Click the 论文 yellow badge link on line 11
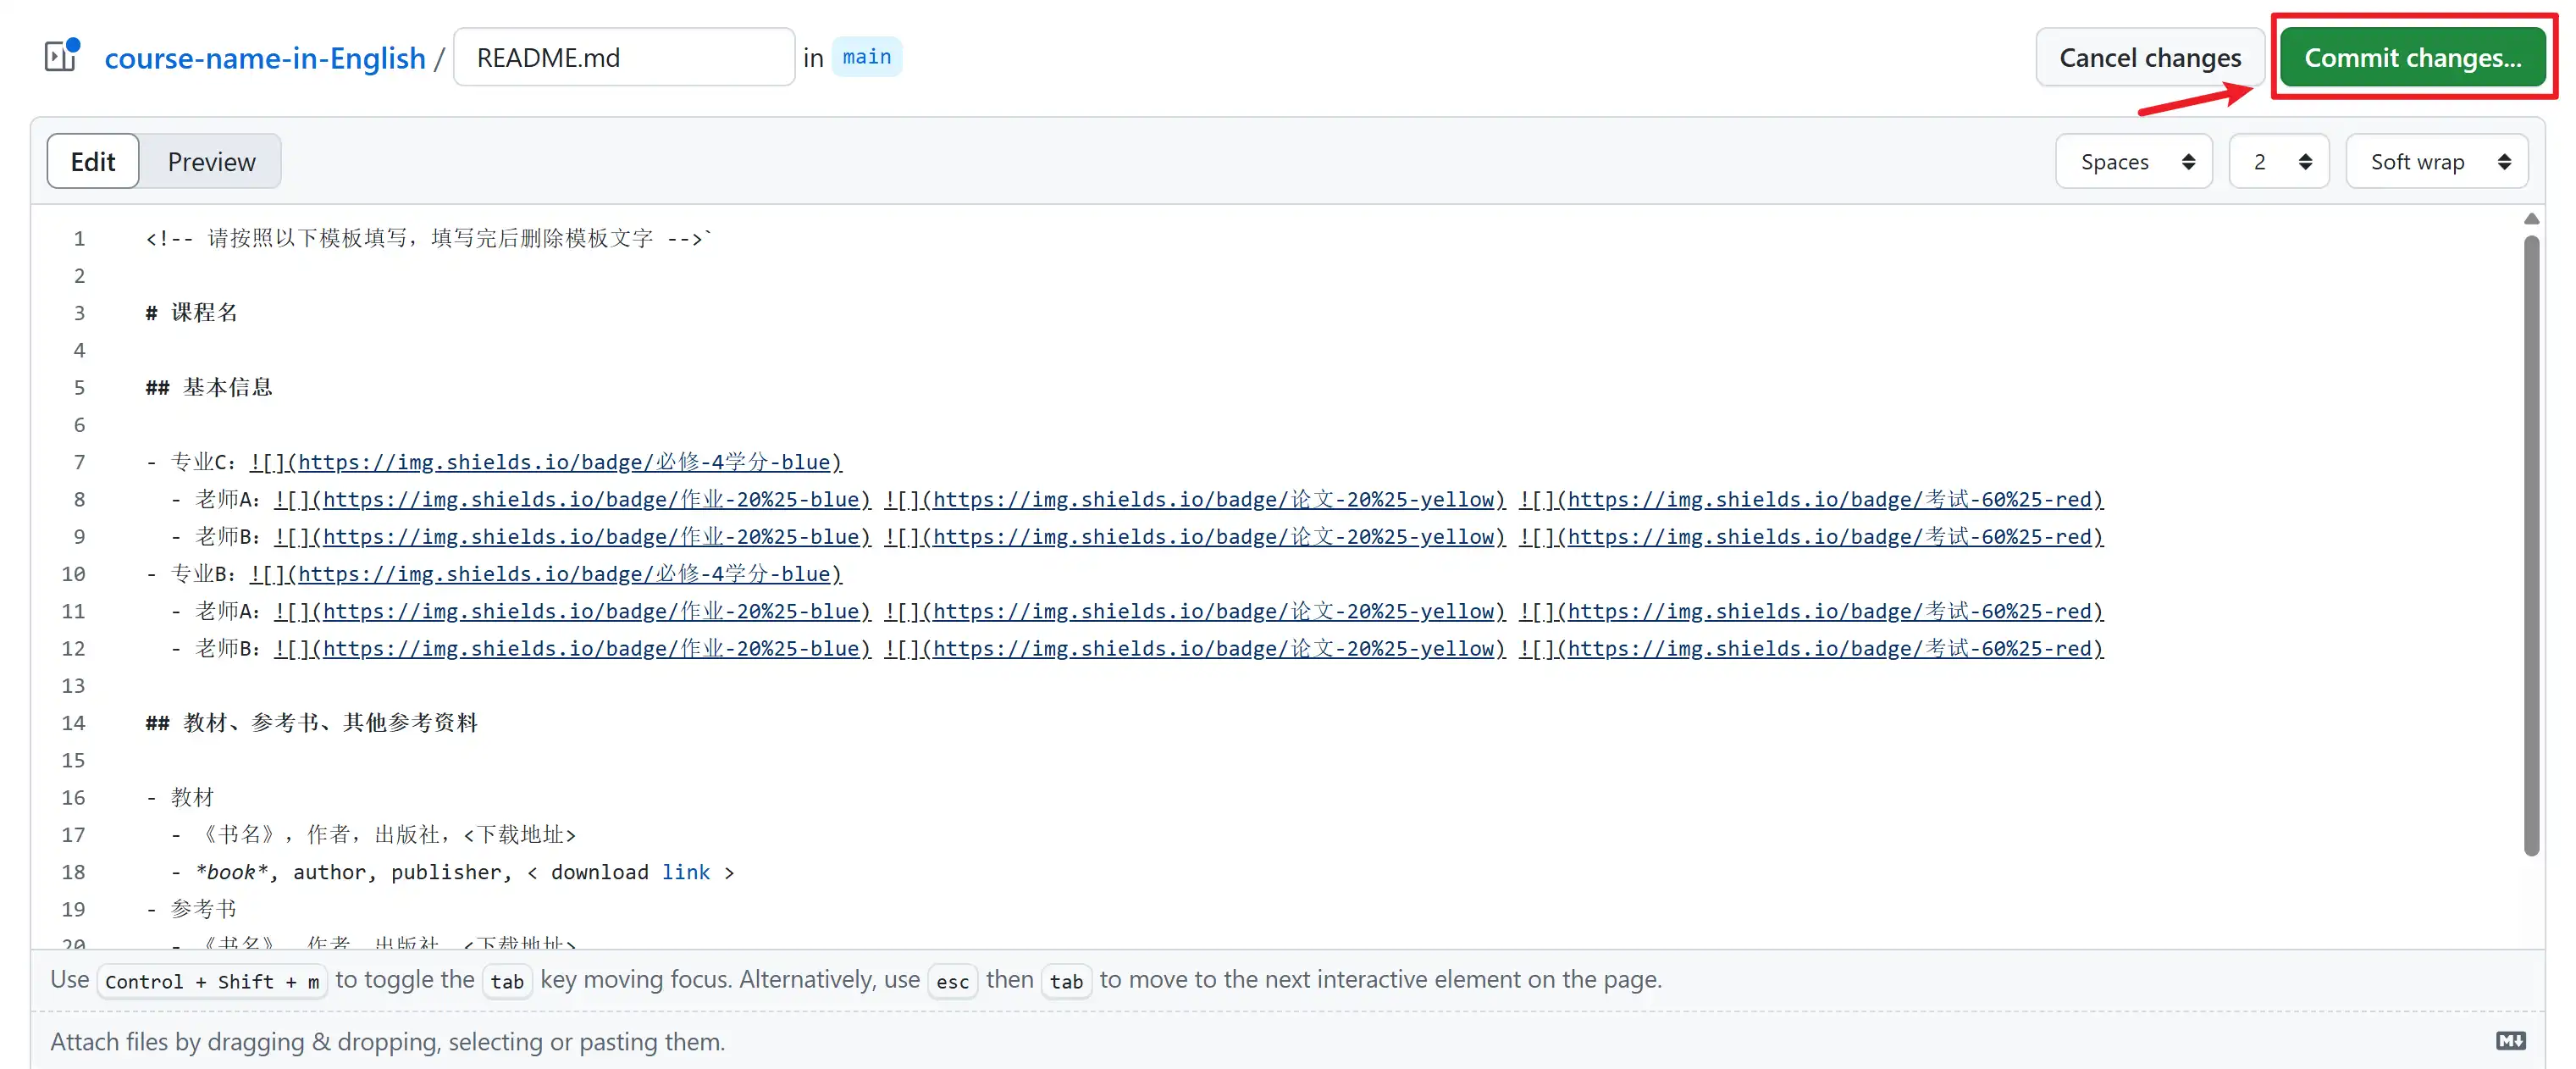Image resolution: width=2576 pixels, height=1069 pixels. click(1195, 611)
